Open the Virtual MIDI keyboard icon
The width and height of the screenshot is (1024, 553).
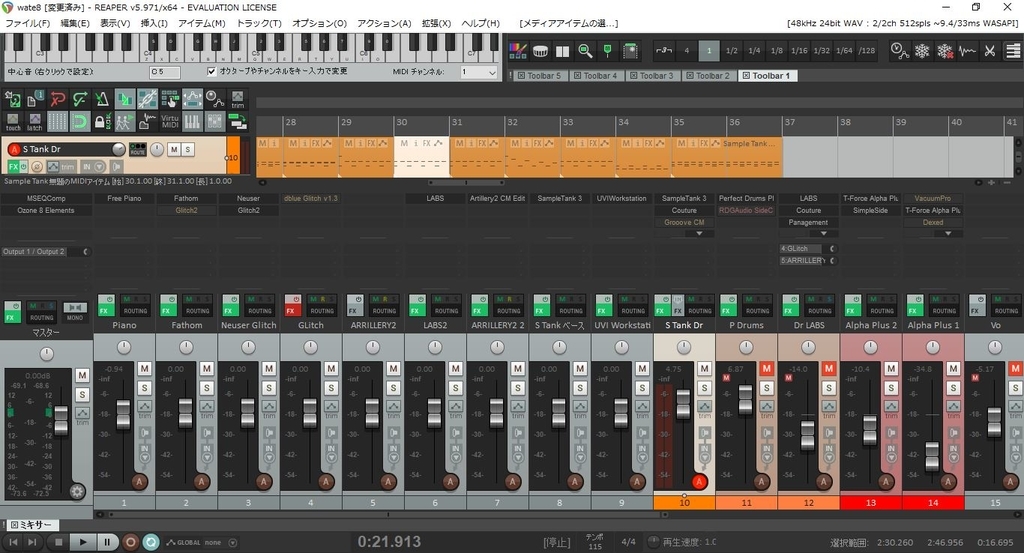(x=170, y=121)
